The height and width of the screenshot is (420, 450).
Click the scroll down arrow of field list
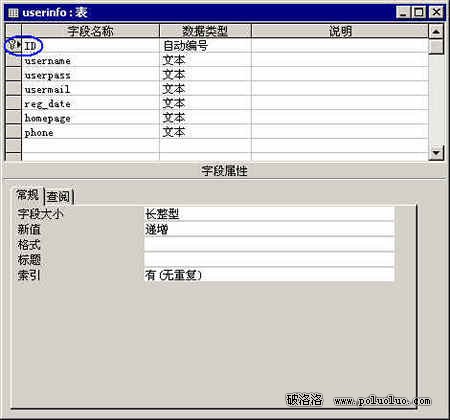coord(436,153)
